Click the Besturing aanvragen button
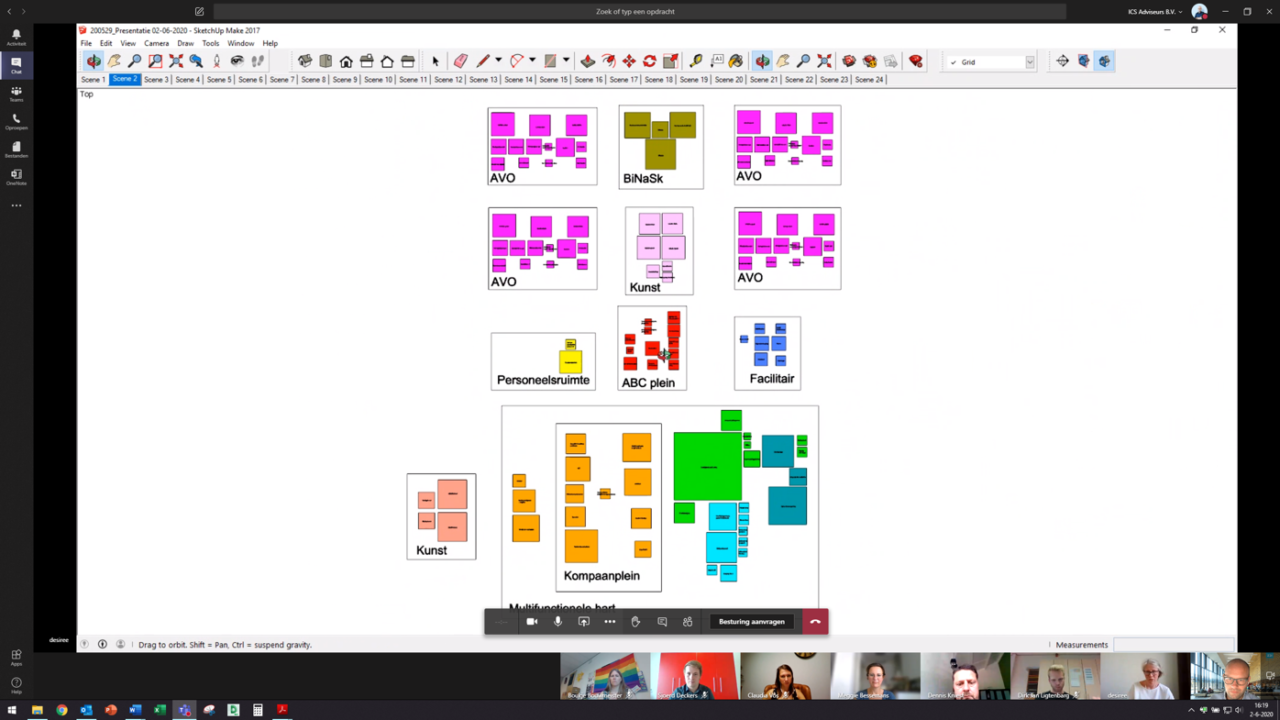1280x720 pixels. point(751,622)
